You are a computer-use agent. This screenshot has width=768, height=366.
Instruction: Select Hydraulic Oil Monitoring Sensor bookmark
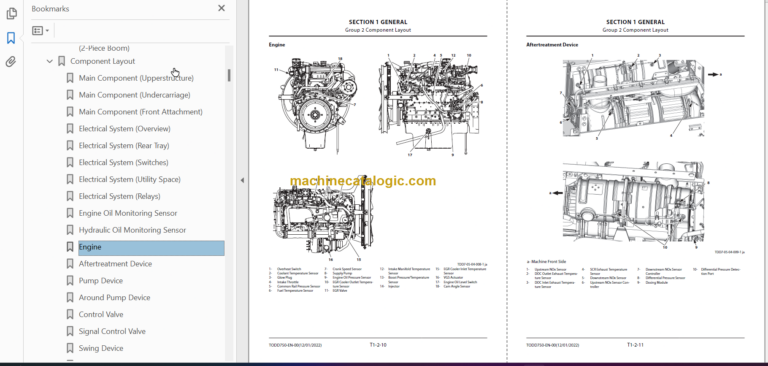point(132,230)
